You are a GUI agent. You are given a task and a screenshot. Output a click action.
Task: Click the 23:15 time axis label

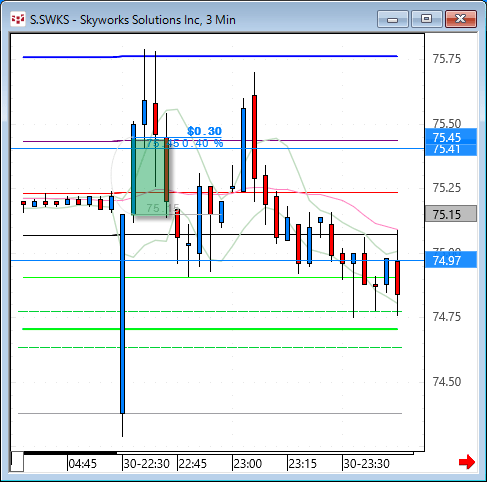point(302,464)
